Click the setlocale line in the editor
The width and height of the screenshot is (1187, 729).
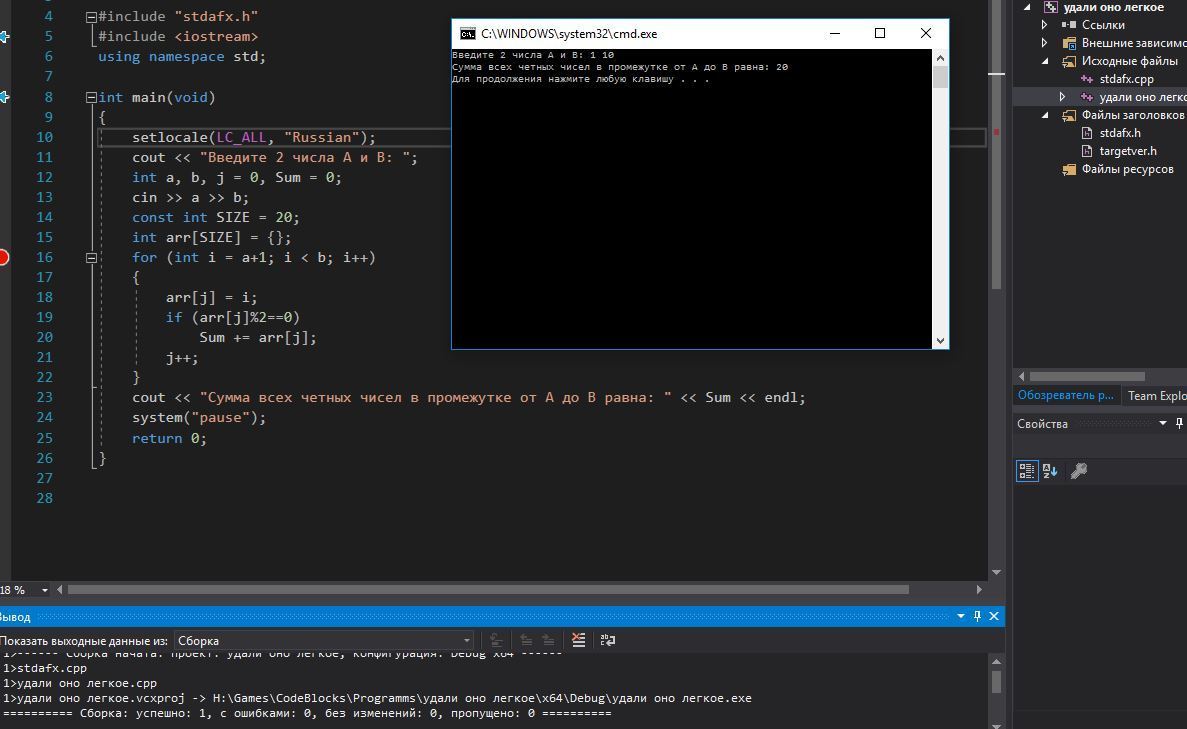254,137
